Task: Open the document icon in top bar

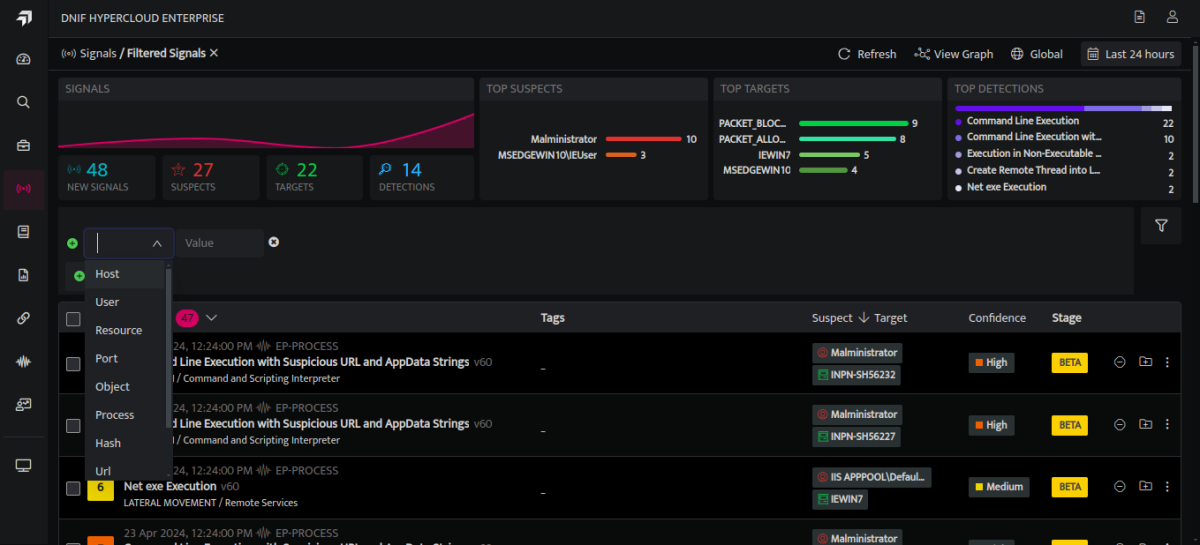Action: [x=1139, y=17]
